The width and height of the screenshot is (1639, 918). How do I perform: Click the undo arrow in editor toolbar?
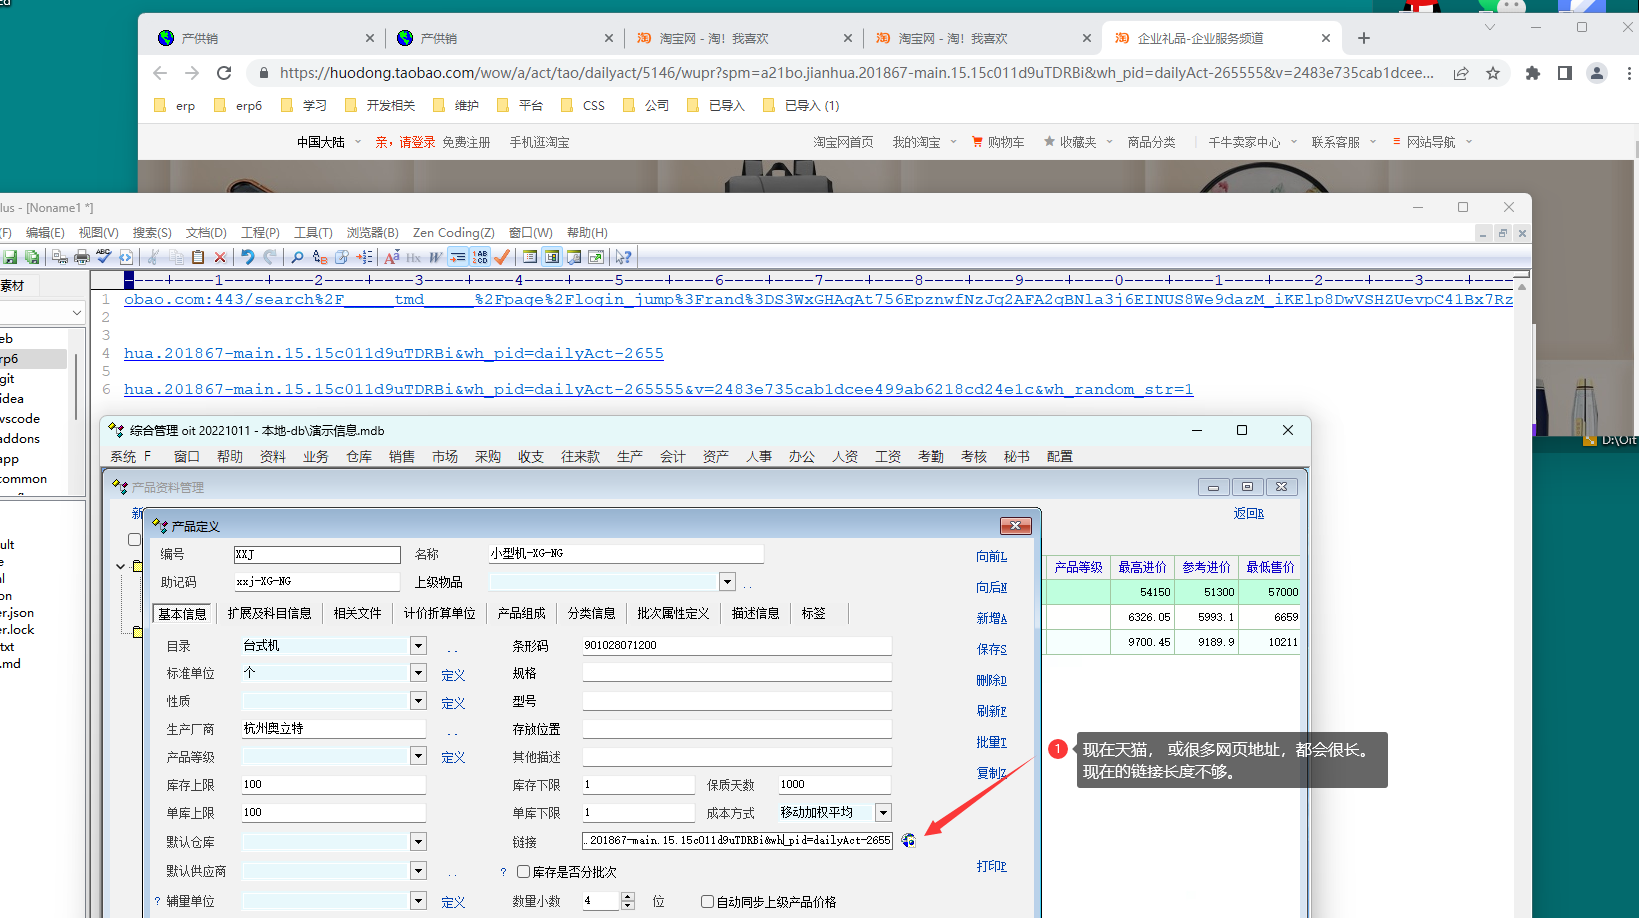click(247, 257)
